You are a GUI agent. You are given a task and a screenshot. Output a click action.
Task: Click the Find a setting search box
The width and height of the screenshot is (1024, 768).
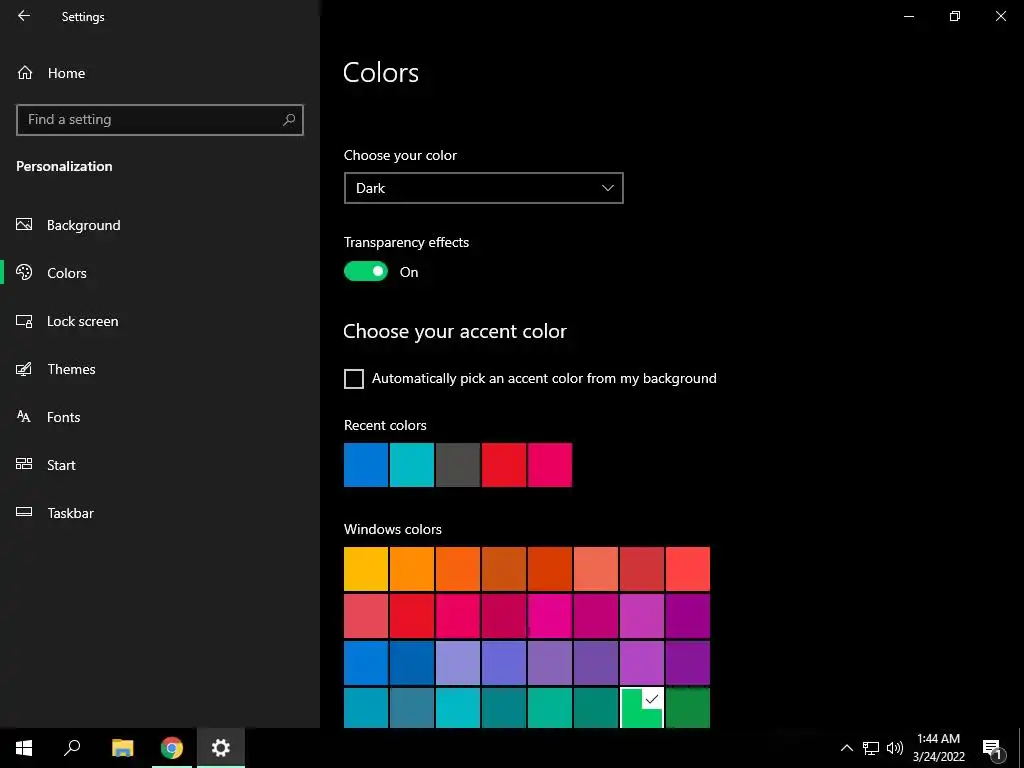[x=160, y=120]
